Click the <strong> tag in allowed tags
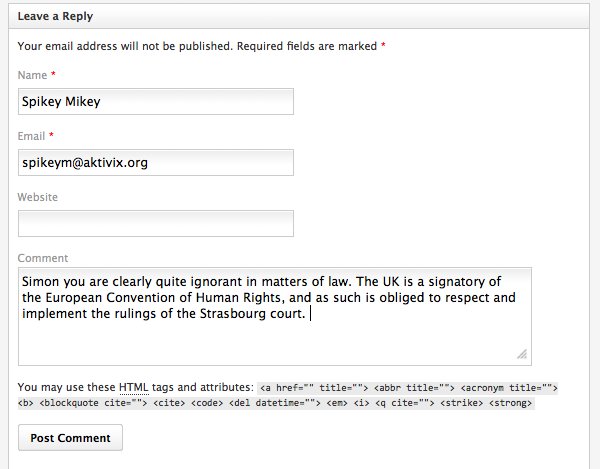The image size is (600, 469). [x=512, y=404]
